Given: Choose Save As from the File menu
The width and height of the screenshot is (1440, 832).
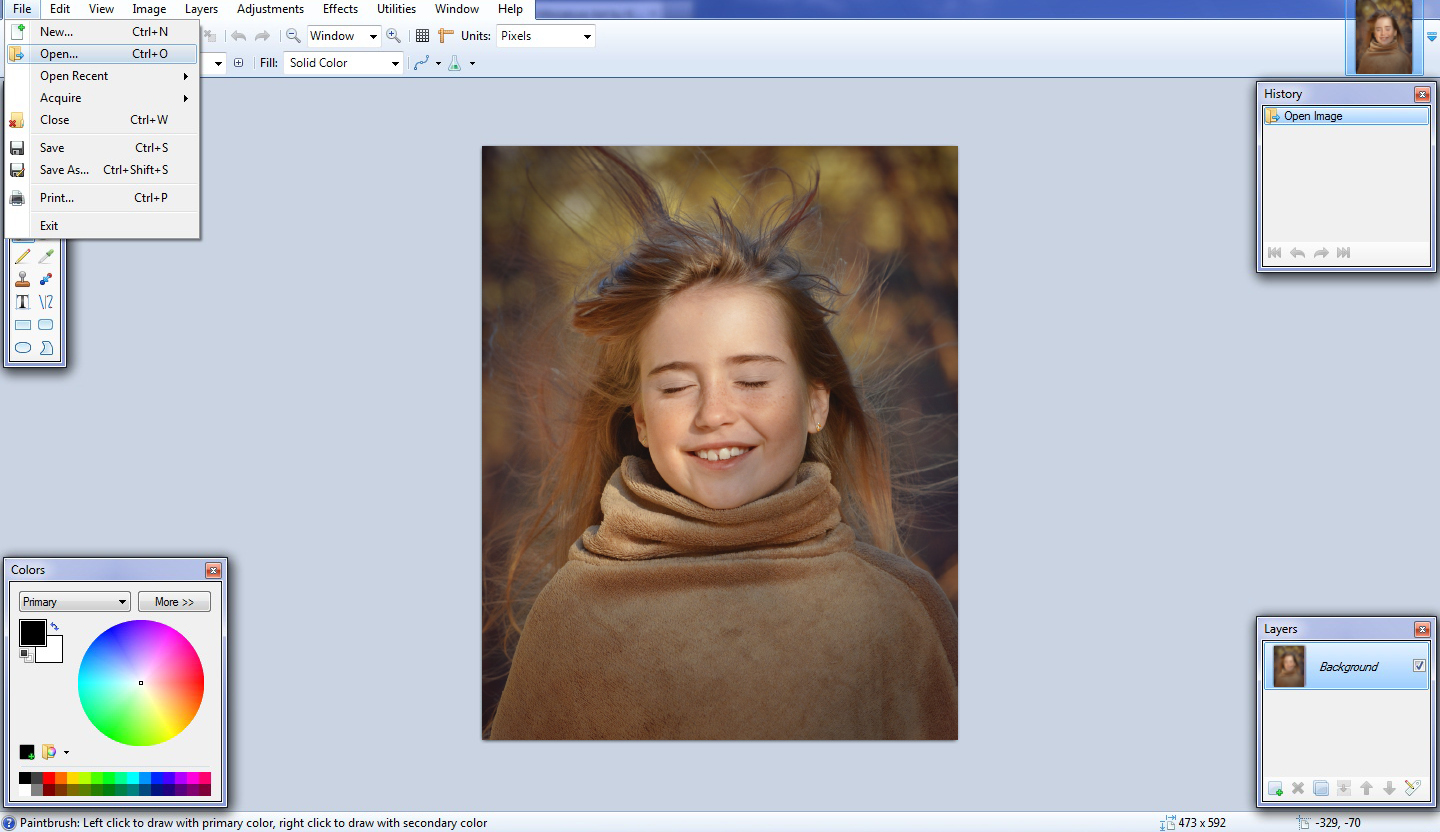Looking at the screenshot, I should click(x=63, y=170).
